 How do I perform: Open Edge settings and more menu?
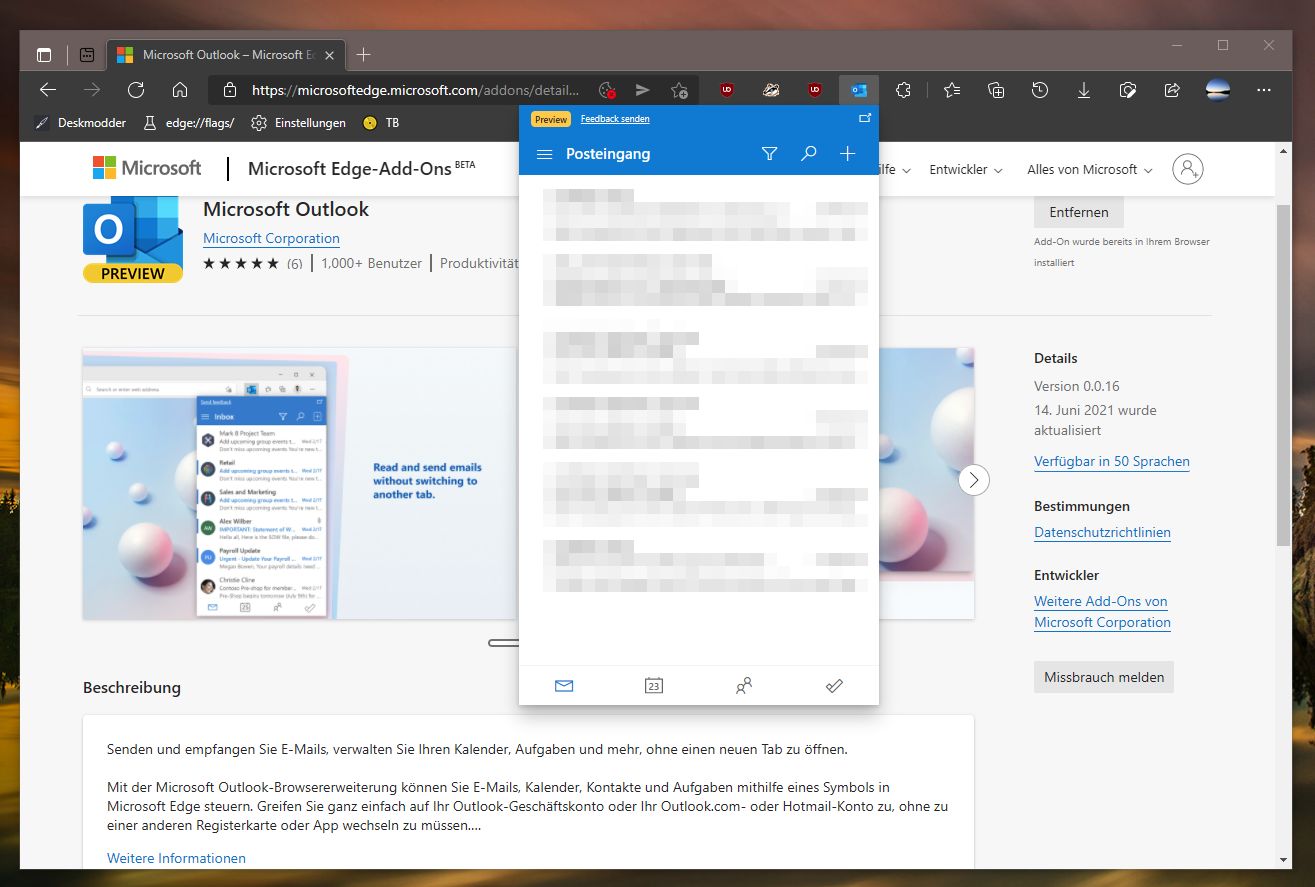(x=1264, y=90)
